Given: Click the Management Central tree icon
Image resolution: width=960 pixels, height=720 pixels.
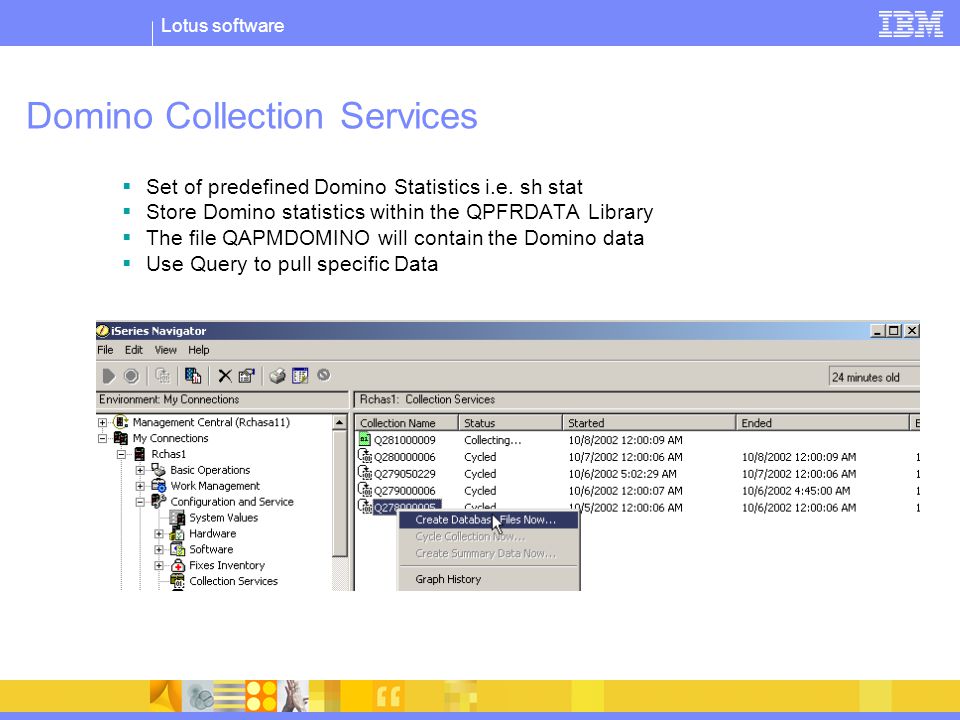Looking at the screenshot, I should 121,422.
